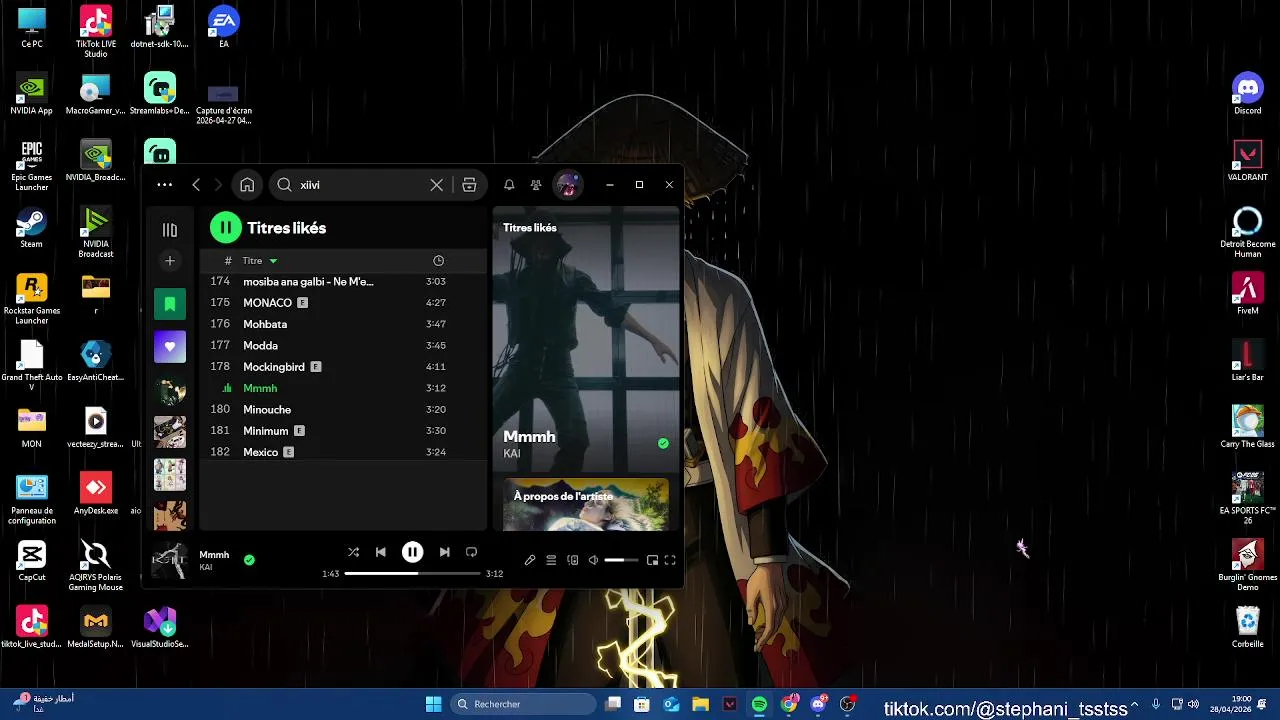
Task: Open the Browse icon next to search
Action: pos(469,185)
